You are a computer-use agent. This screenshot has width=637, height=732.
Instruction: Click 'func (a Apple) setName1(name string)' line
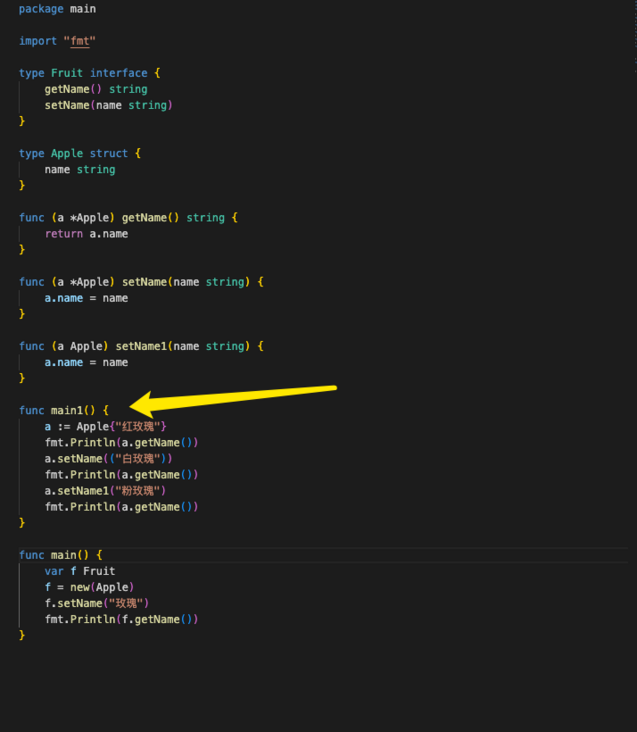141,346
